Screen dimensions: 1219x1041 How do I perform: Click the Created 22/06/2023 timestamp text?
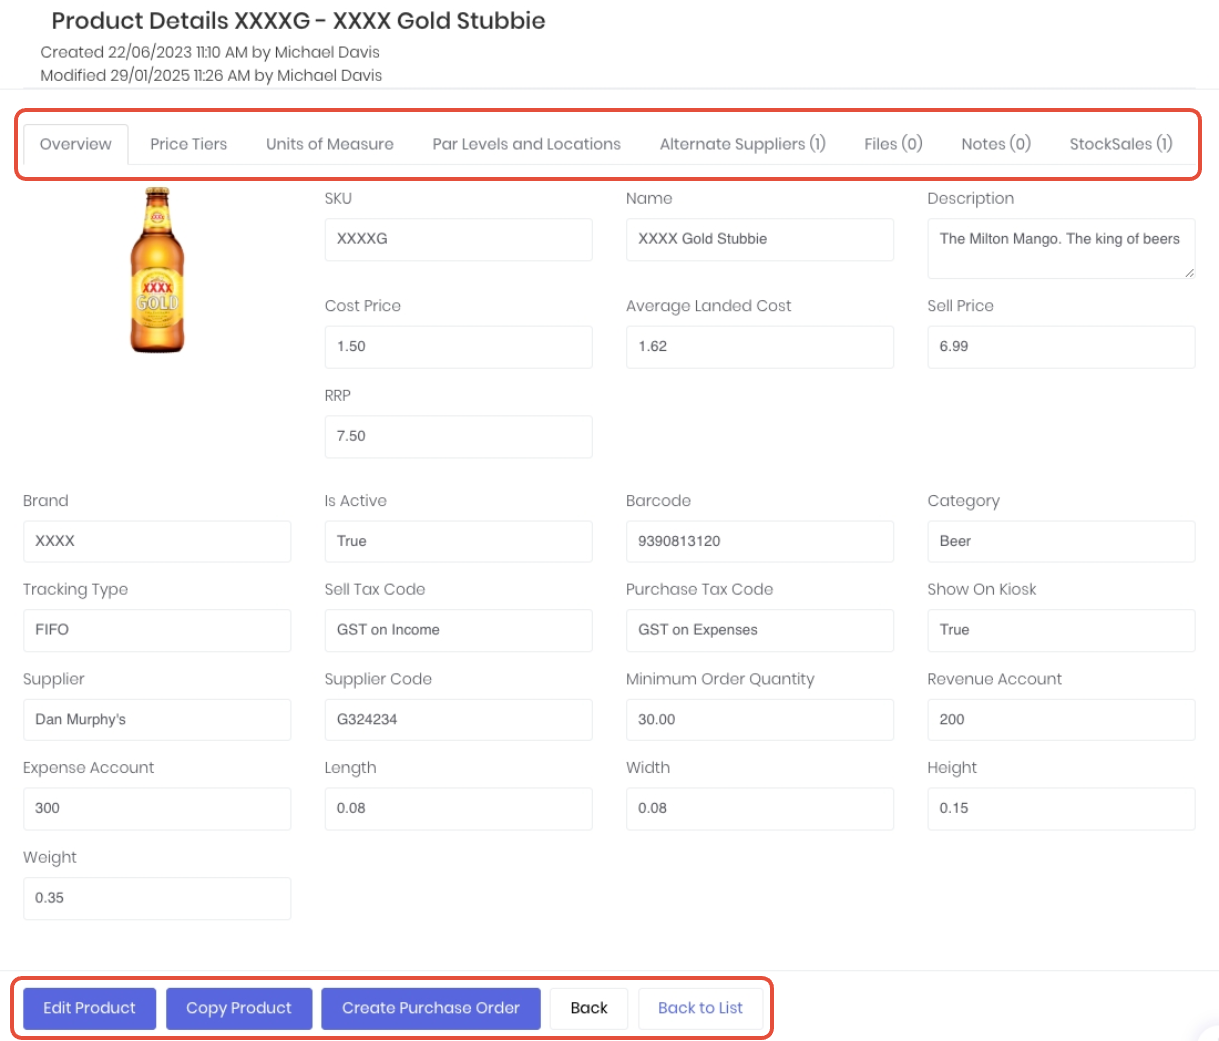(x=210, y=52)
